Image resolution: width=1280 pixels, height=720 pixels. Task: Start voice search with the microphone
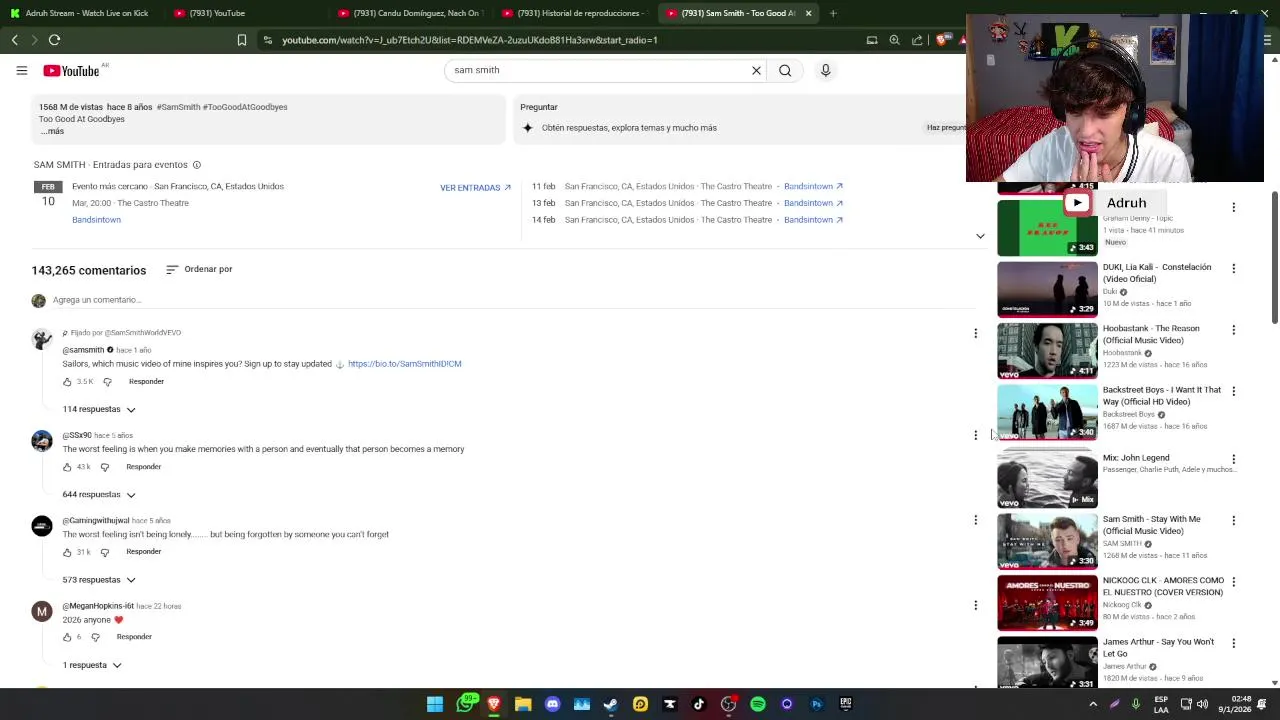tap(825, 70)
